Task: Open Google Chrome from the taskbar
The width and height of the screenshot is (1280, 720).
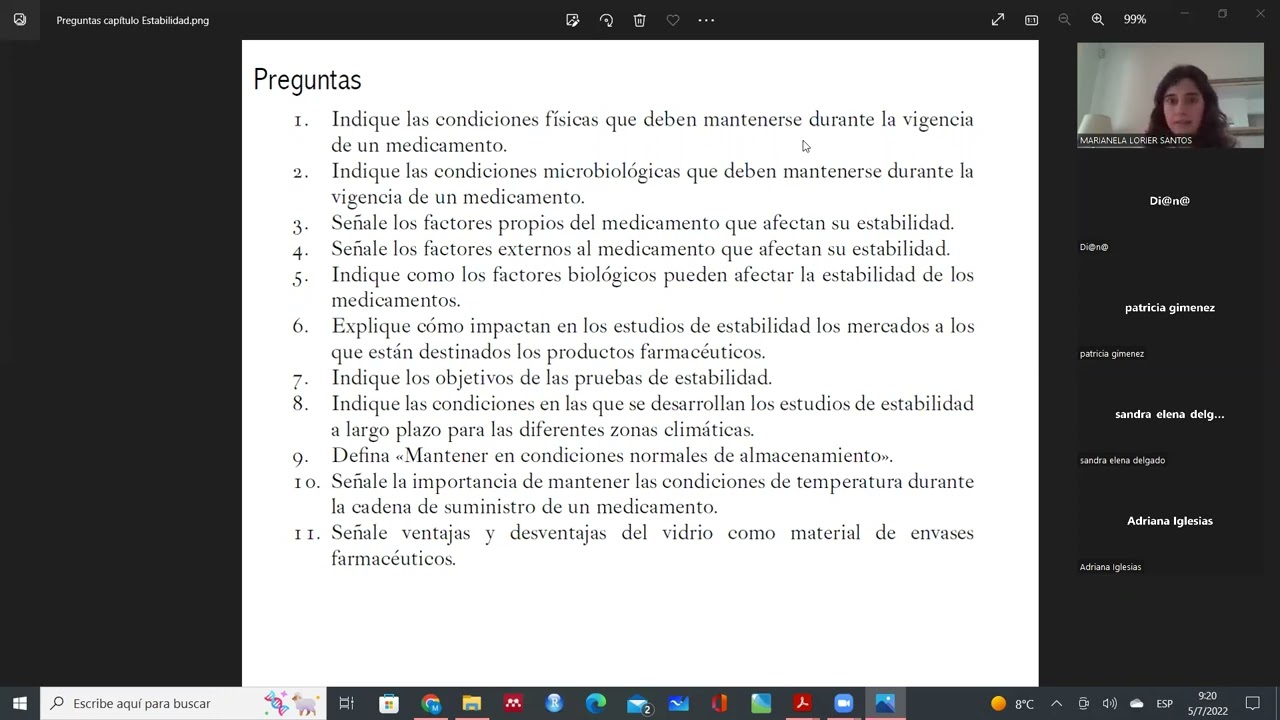Action: pyautogui.click(x=431, y=703)
